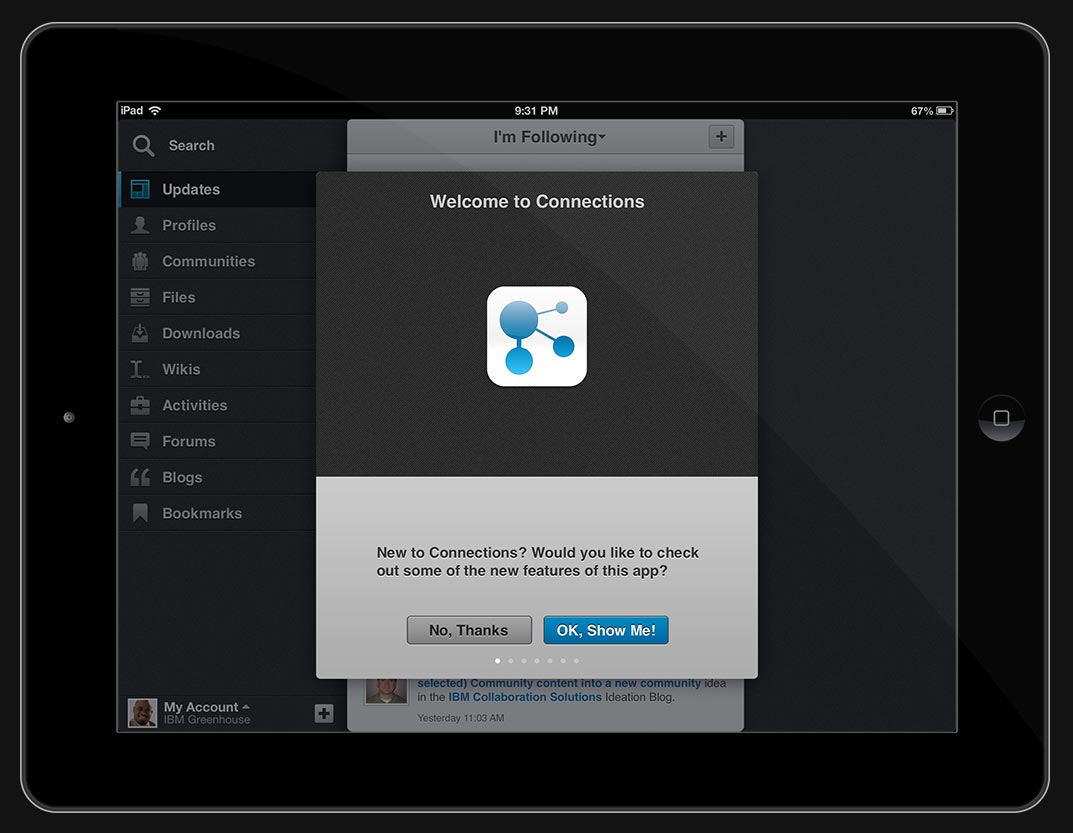Click the Search magnifier icon
This screenshot has height=833, width=1073.
pos(144,146)
